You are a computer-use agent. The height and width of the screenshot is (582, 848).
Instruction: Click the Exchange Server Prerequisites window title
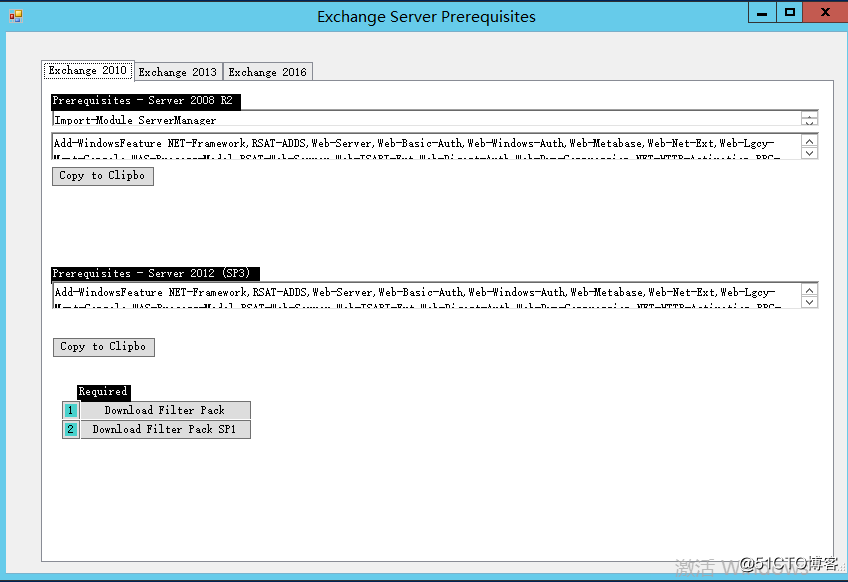click(x=426, y=17)
